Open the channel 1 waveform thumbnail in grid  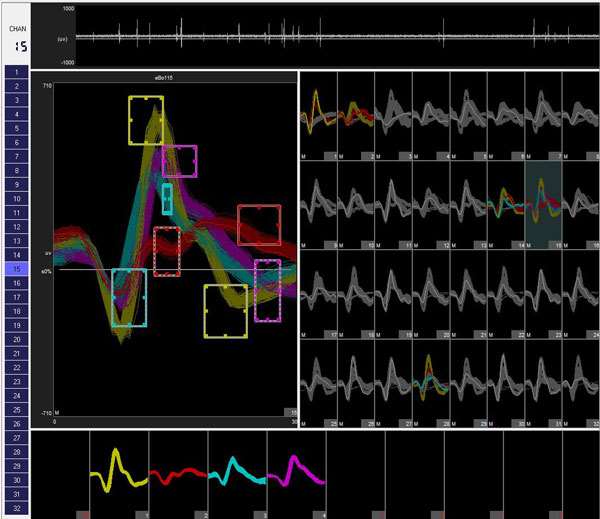point(319,116)
